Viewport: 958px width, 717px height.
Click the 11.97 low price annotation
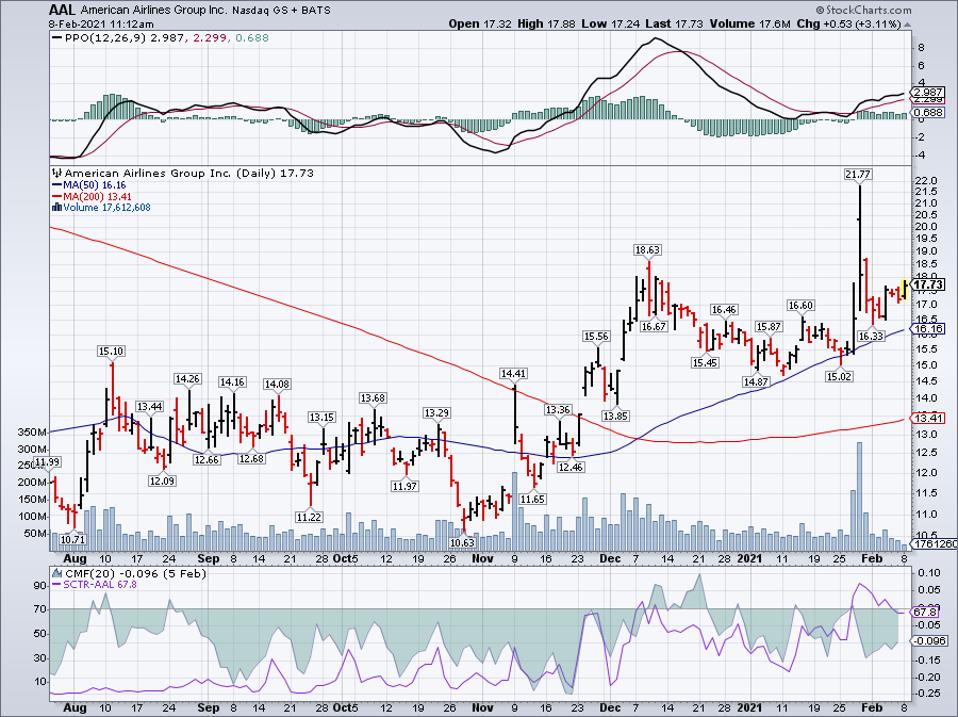tap(404, 486)
